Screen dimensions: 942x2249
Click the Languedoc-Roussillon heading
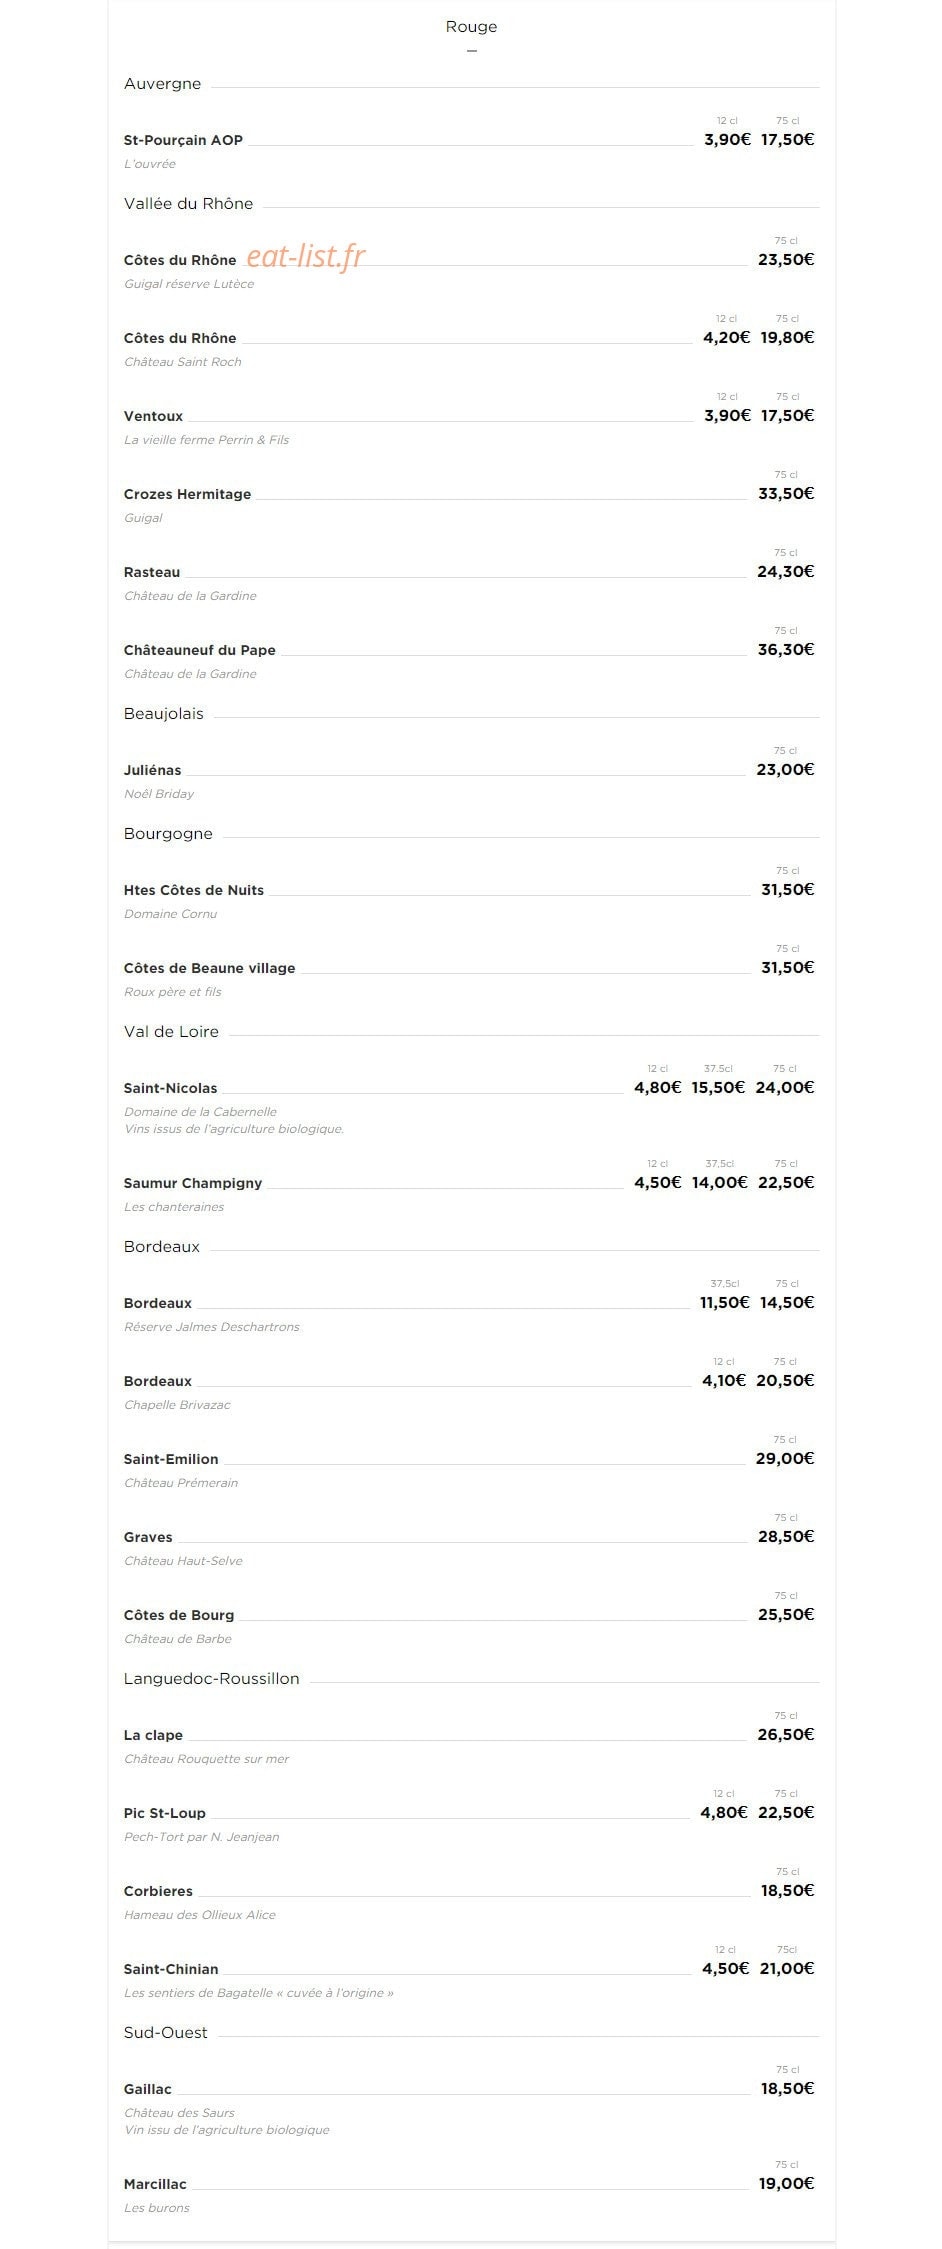click(x=211, y=1679)
